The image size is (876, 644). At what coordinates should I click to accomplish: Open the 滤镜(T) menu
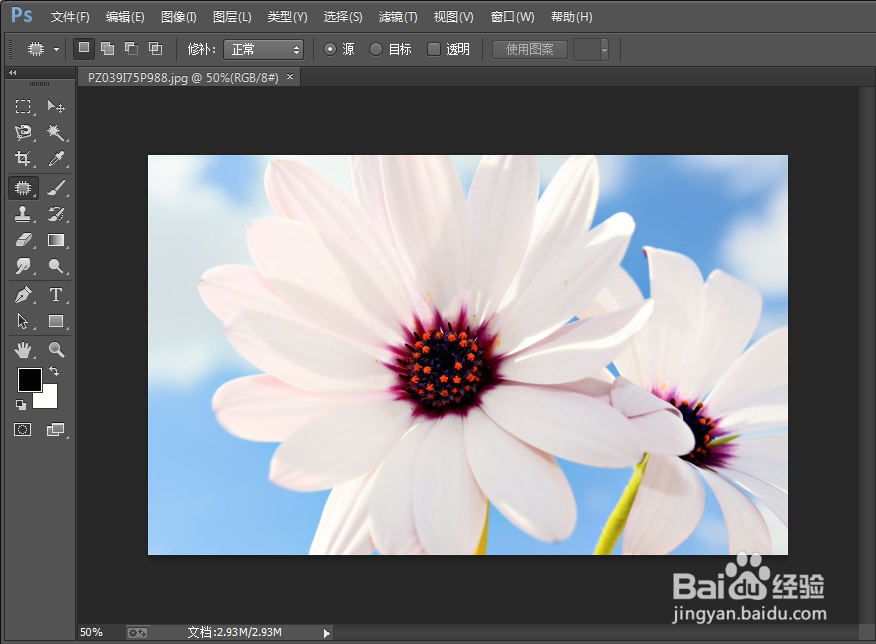point(398,17)
